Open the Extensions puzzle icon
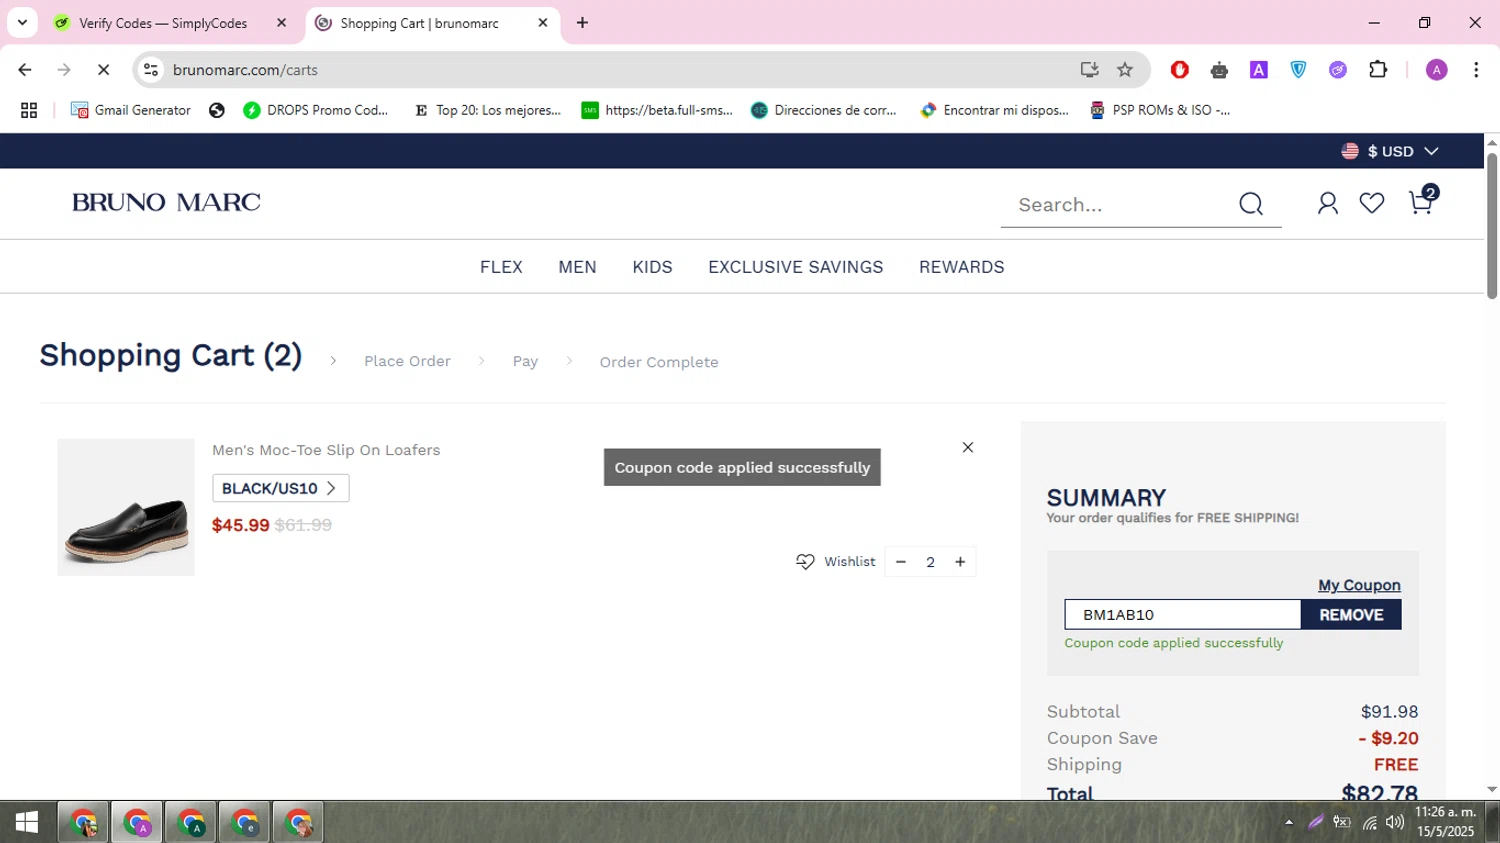This screenshot has height=843, width=1500. pyautogui.click(x=1378, y=69)
